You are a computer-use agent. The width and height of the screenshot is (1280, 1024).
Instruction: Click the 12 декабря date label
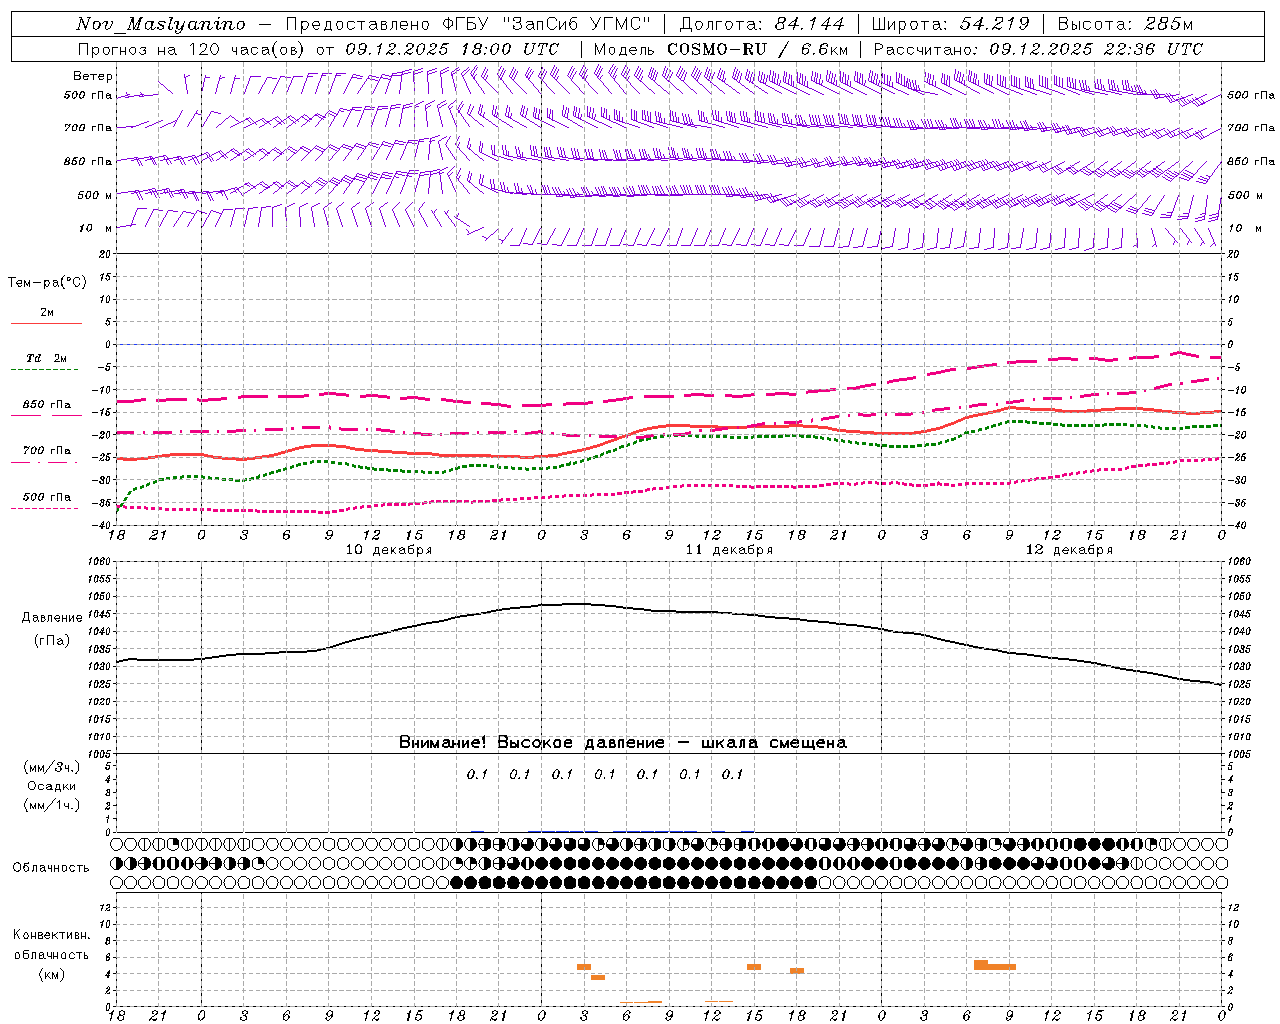coord(1069,550)
